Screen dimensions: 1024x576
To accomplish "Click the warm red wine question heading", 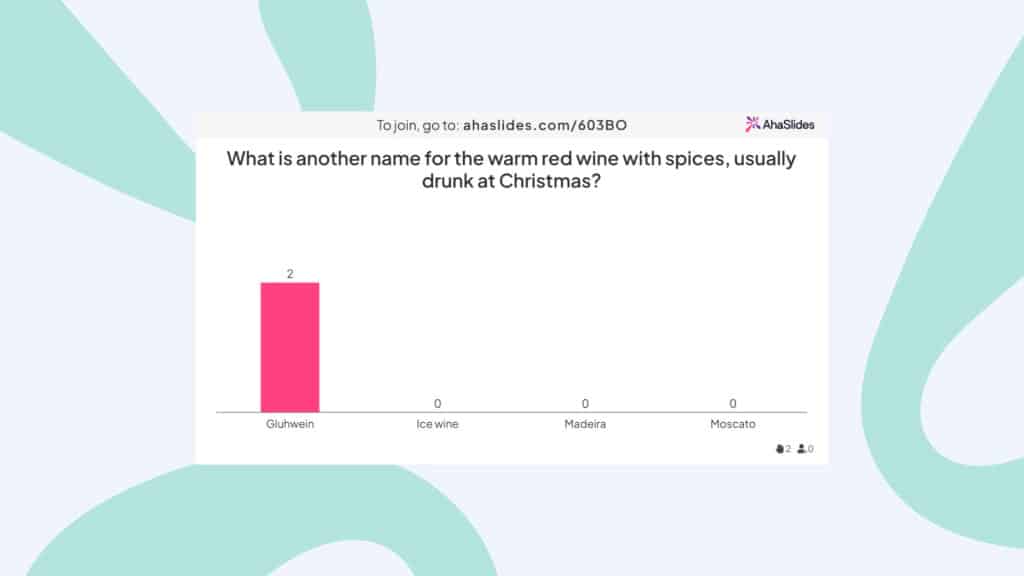I will (511, 169).
